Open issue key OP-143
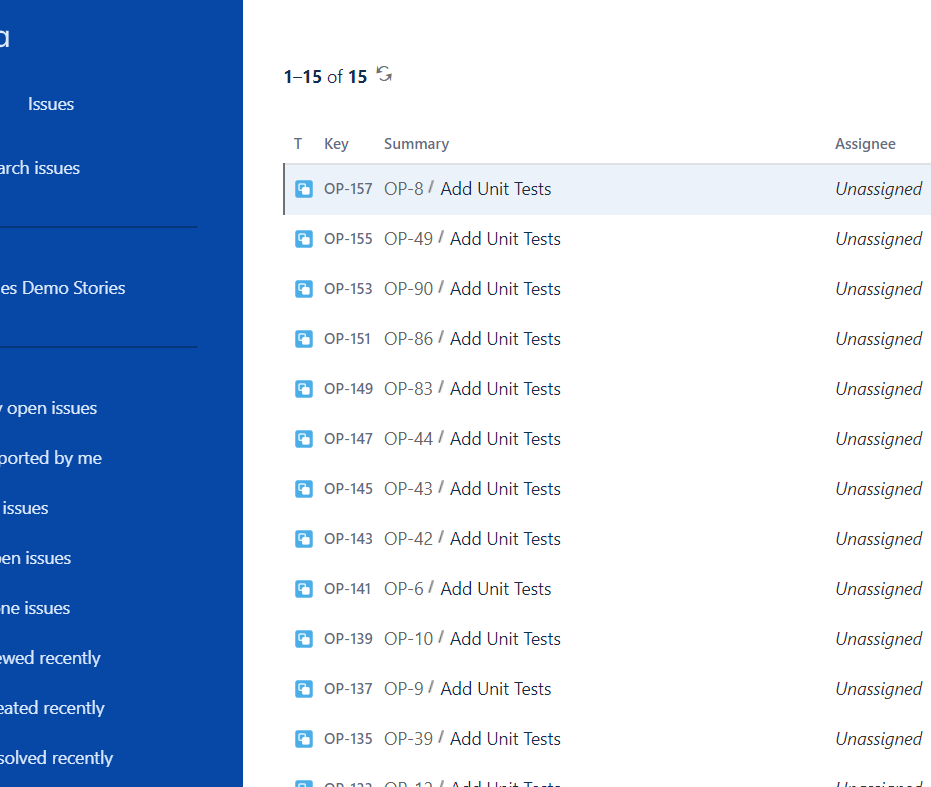Image resolution: width=931 pixels, height=787 pixels. (x=348, y=538)
